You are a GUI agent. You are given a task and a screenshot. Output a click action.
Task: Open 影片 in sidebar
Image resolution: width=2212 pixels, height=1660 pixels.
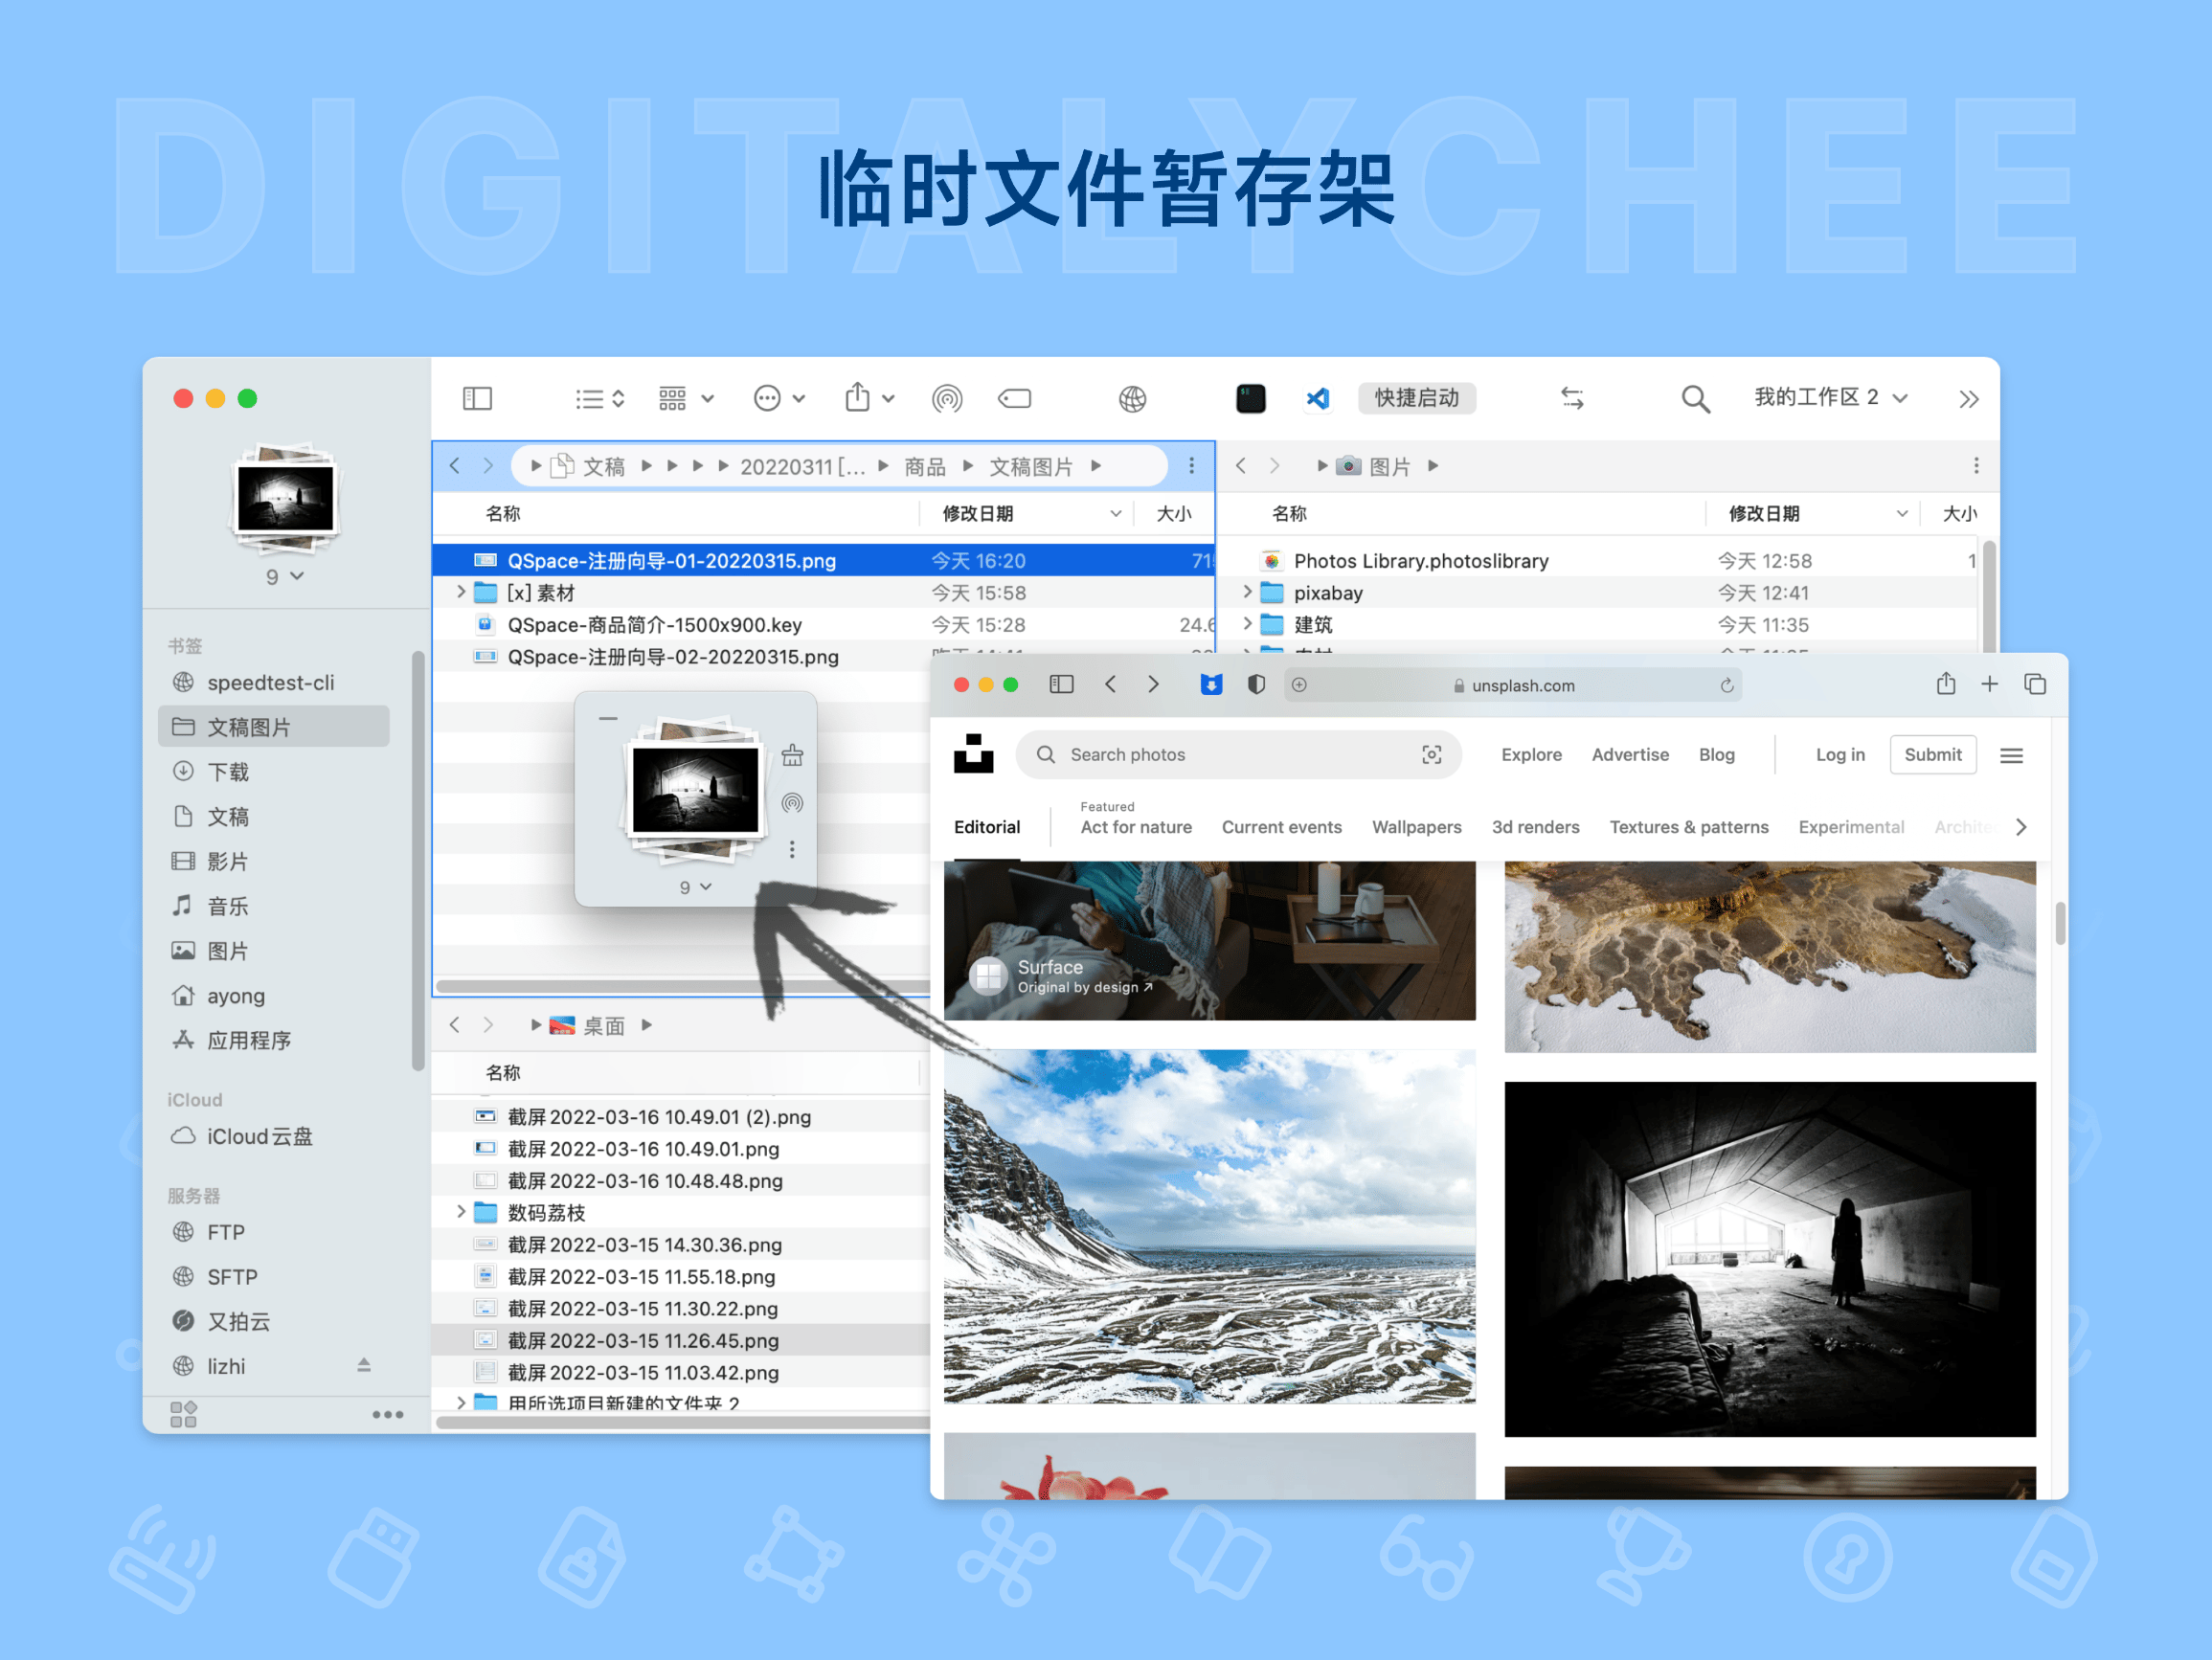coord(274,861)
